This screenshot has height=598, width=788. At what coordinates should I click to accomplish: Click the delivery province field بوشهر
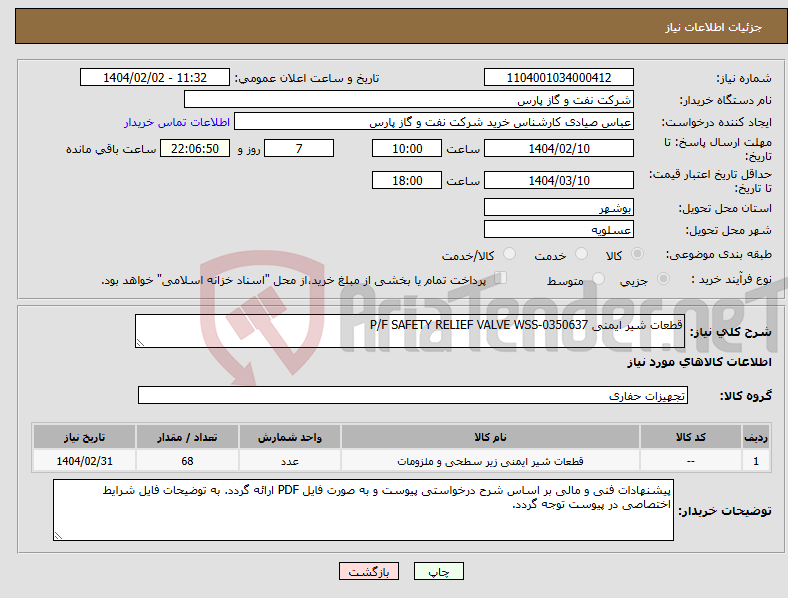coord(558,207)
